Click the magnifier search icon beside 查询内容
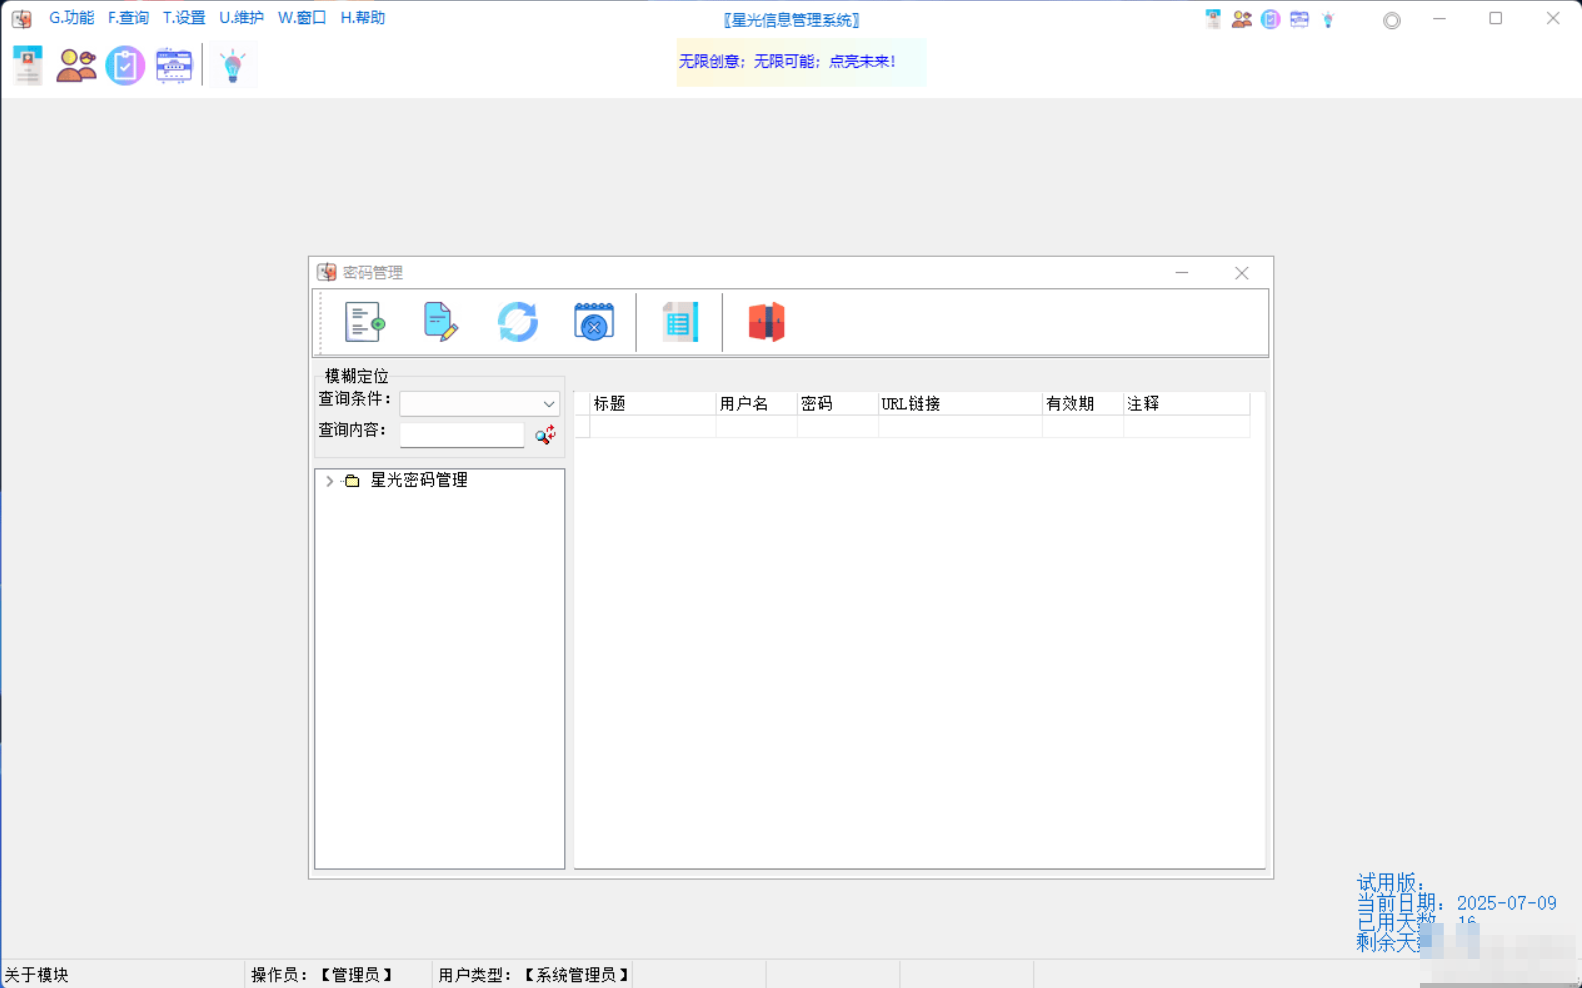Screen dimensions: 1582x988 545,435
